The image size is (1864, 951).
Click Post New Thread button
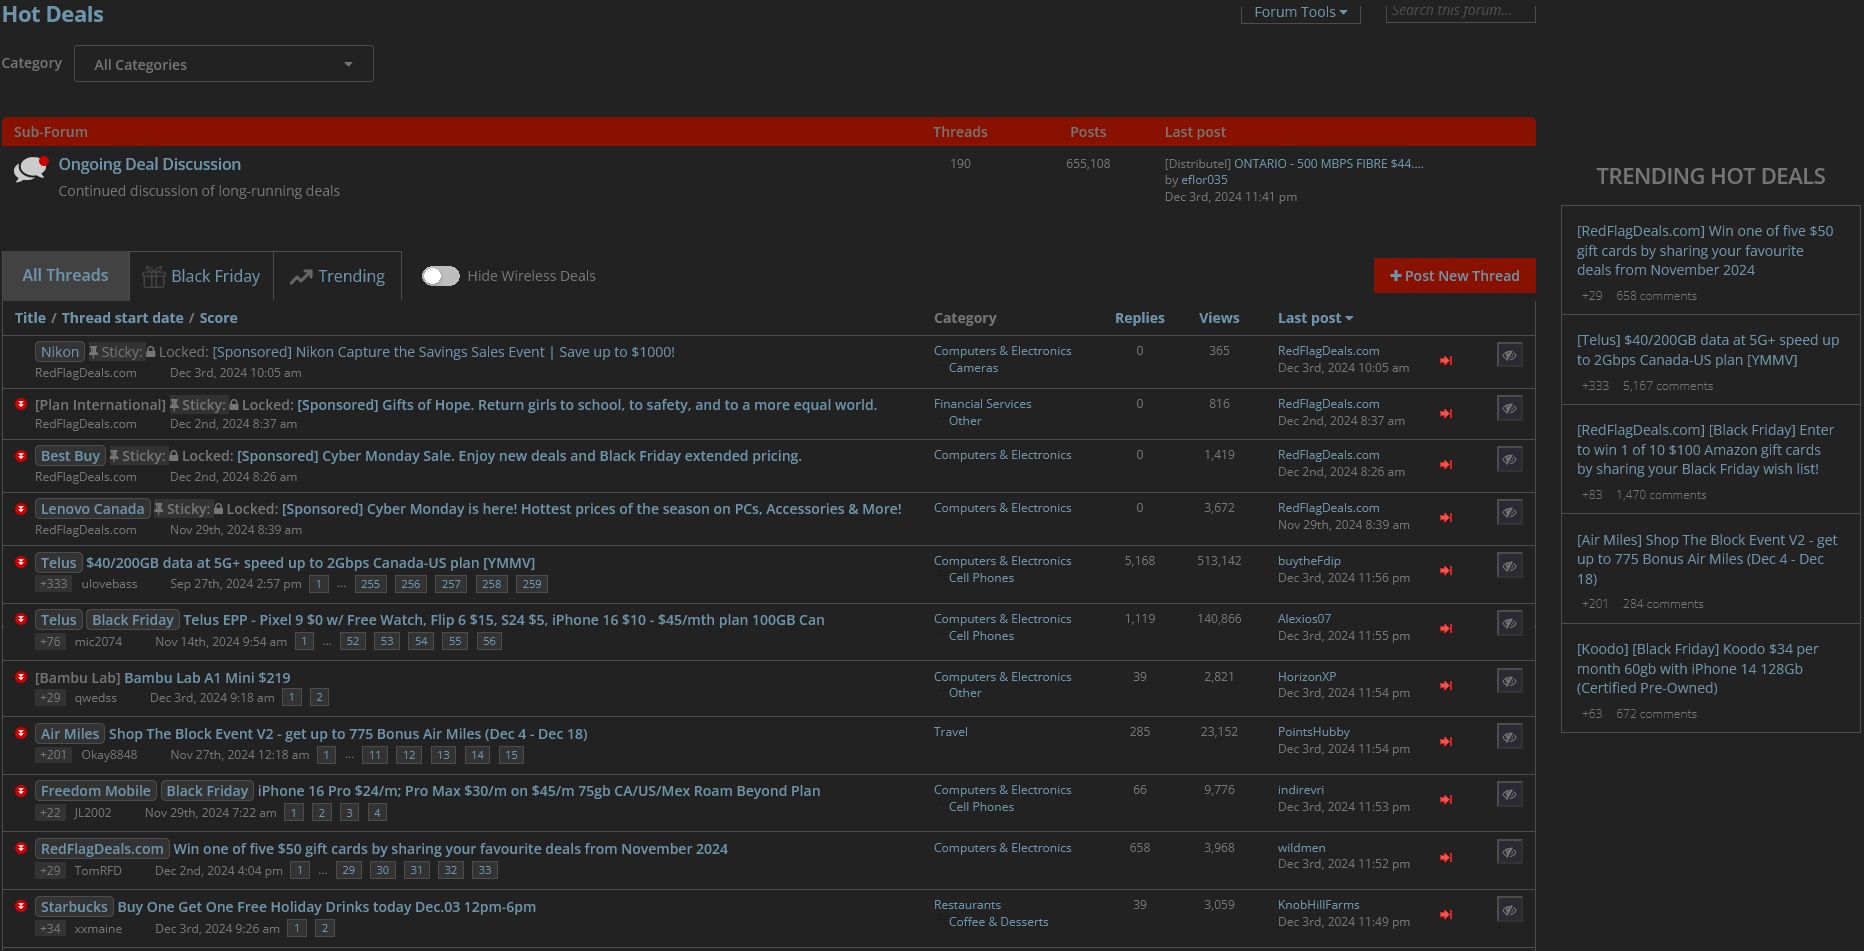click(x=1454, y=276)
